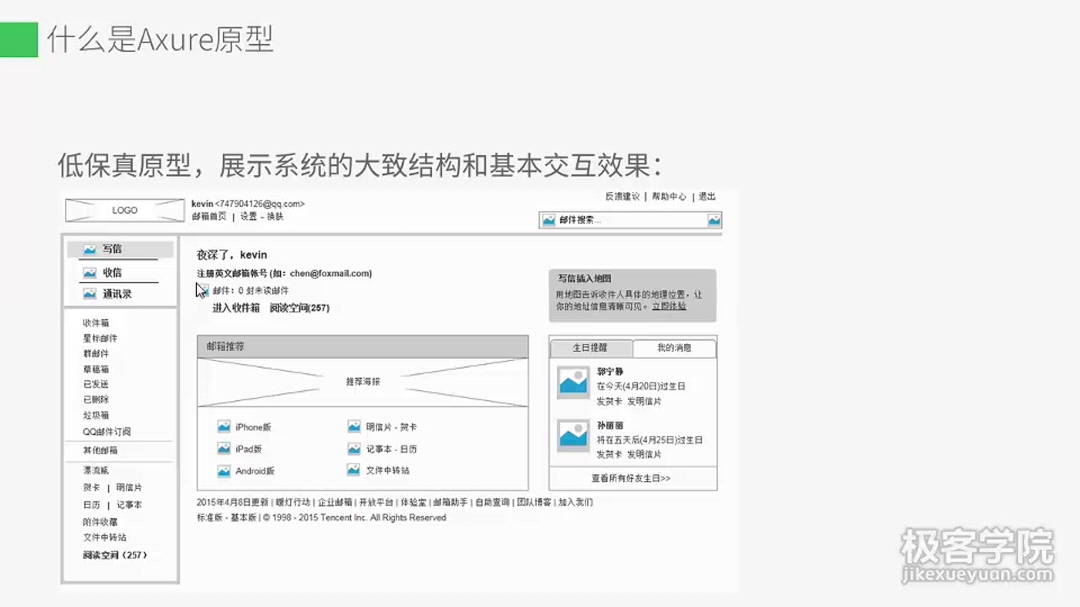The image size is (1080, 607).
Task: Click 查看所有好友生日>> link
Action: 631,478
